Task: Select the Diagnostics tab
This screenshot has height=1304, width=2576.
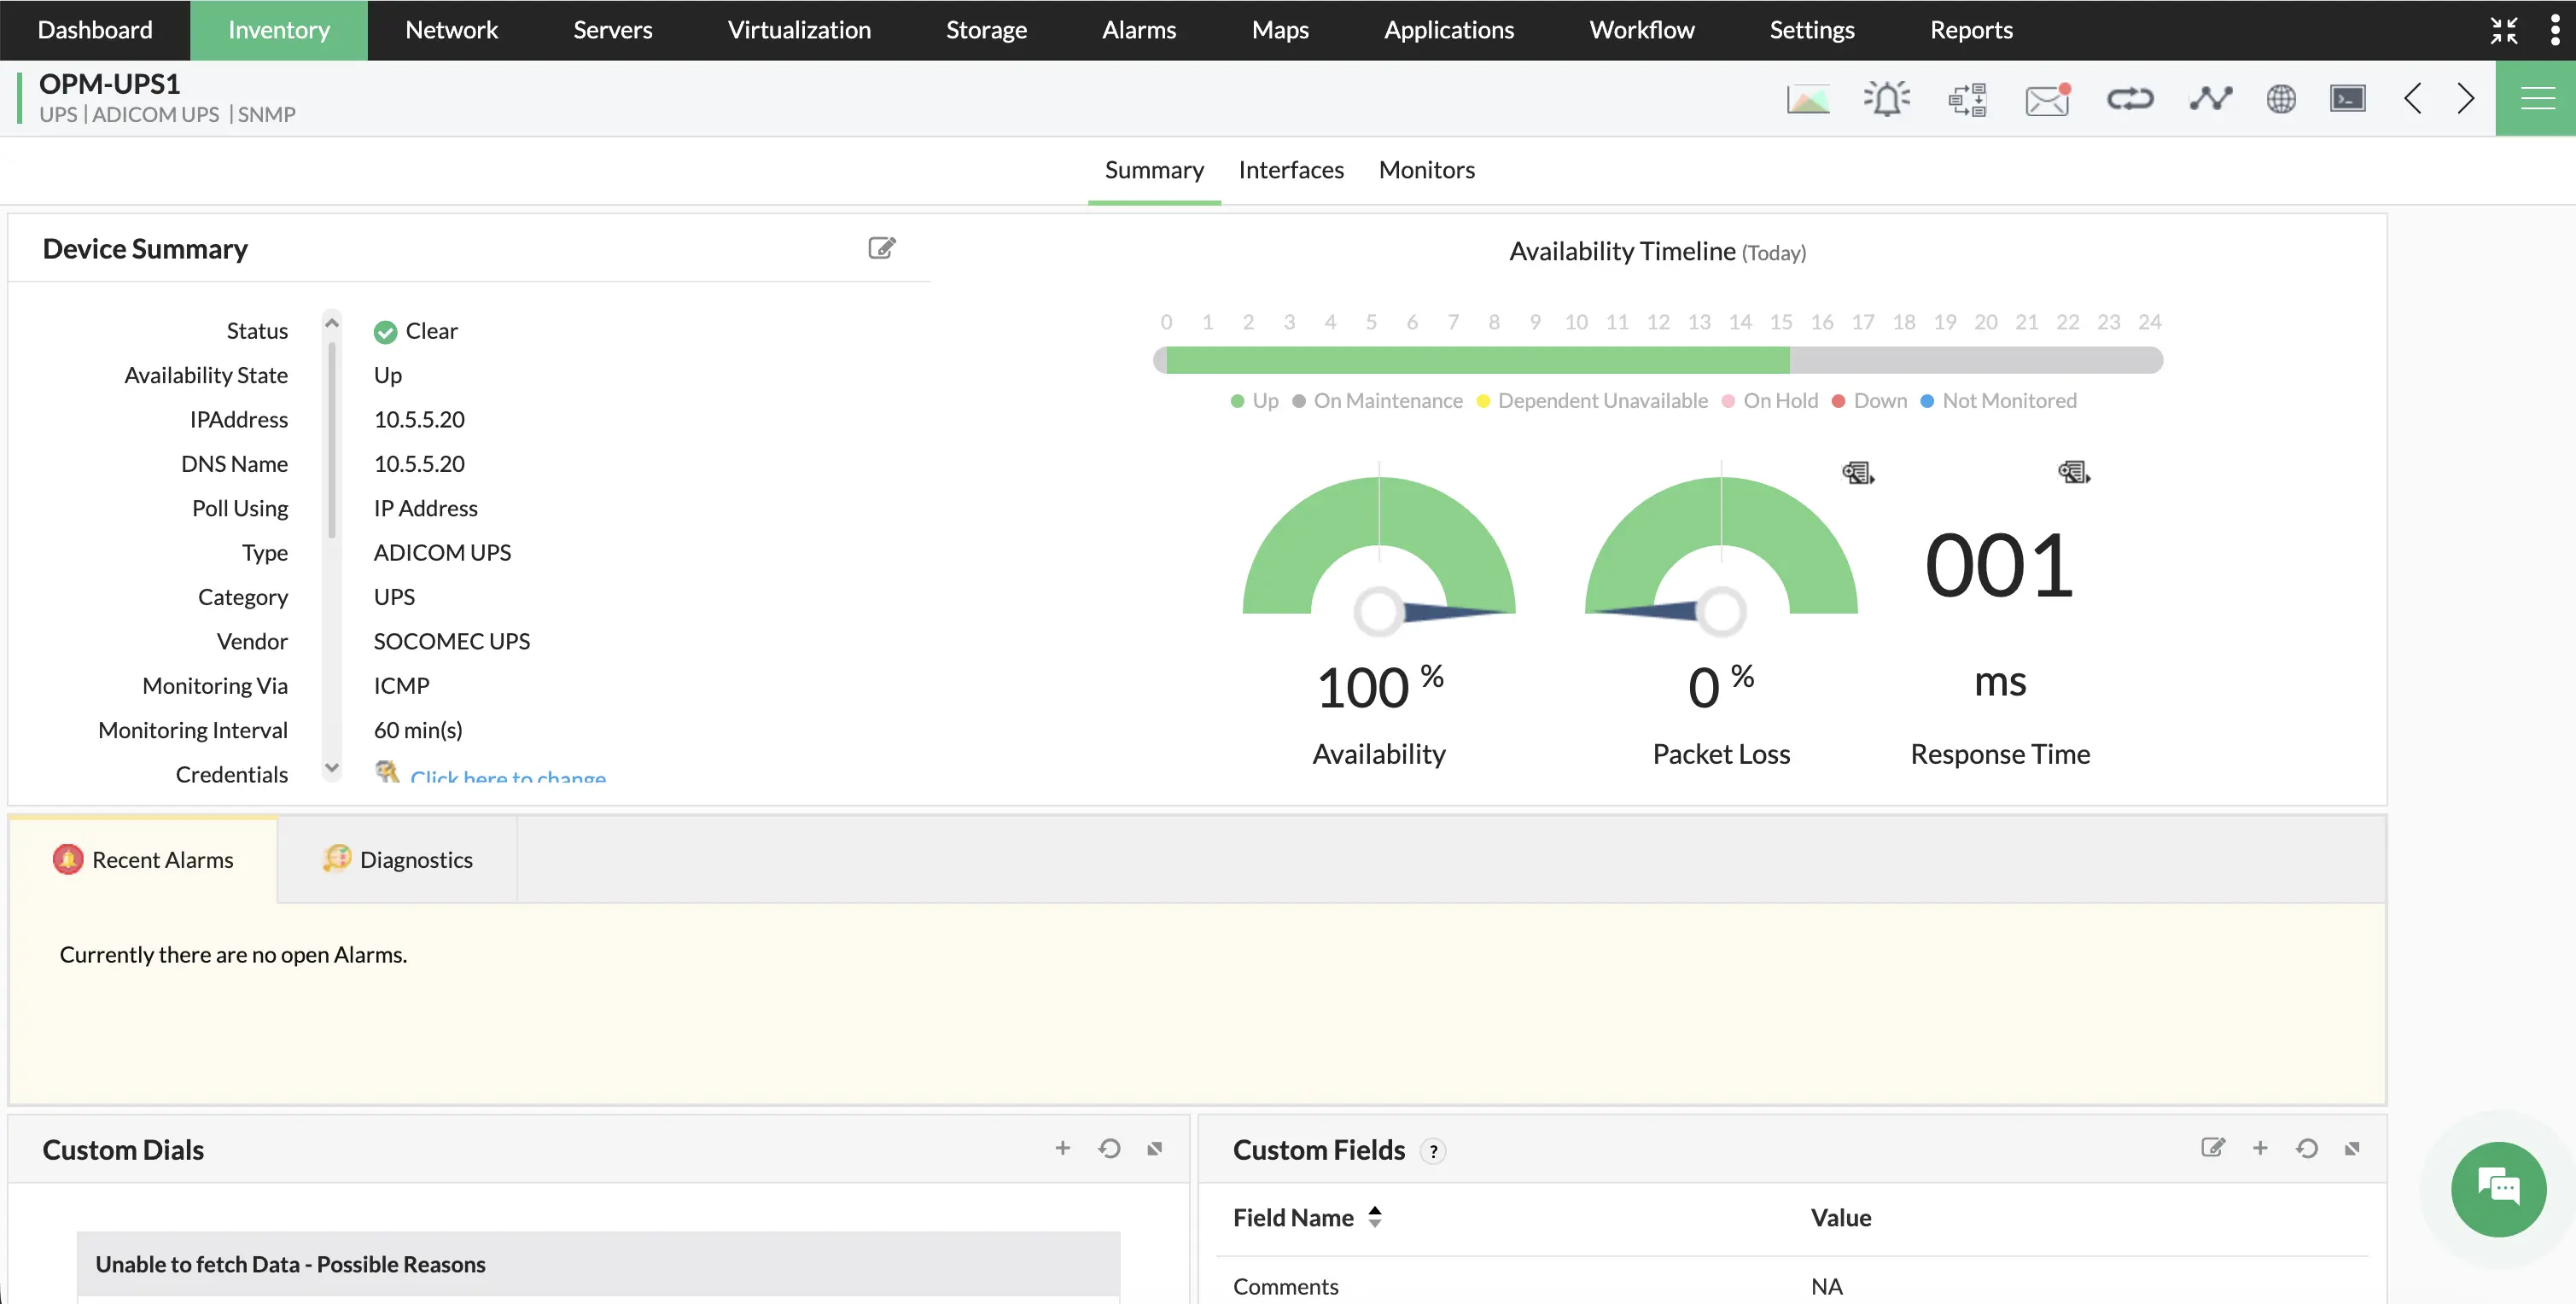Action: pyautogui.click(x=397, y=859)
